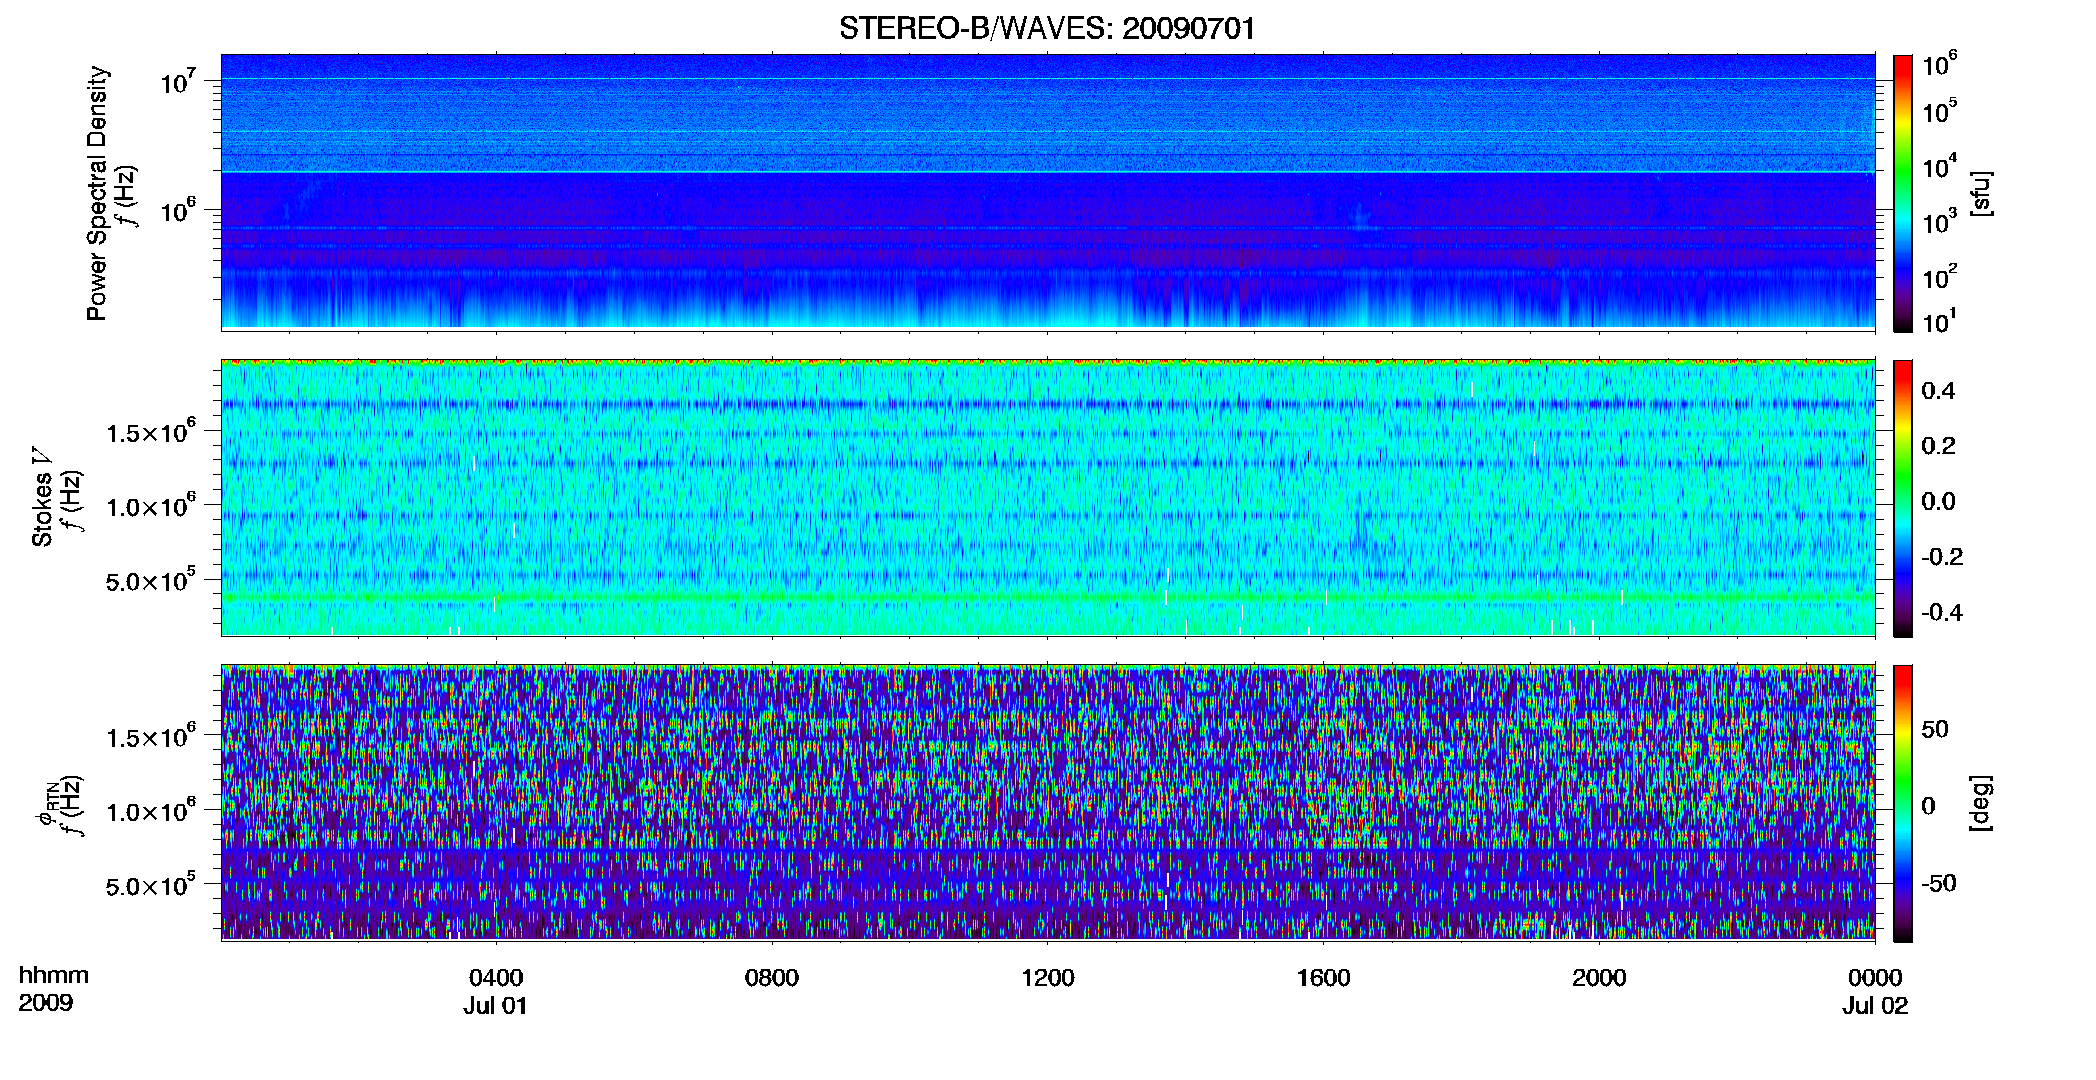Click the 1.0×10^6 tick of phi RTN panel
Image resolution: width=2096 pixels, height=1080 pixels.
(x=151, y=810)
